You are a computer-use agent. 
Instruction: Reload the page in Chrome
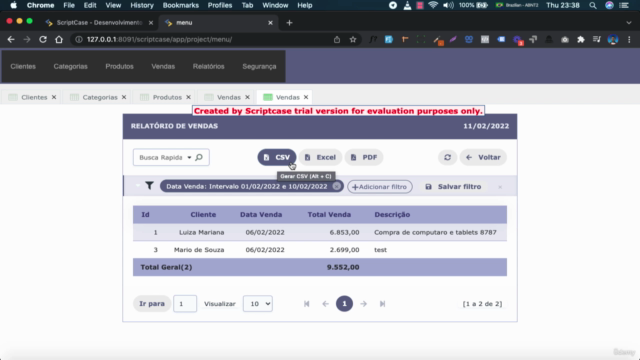pos(43,40)
